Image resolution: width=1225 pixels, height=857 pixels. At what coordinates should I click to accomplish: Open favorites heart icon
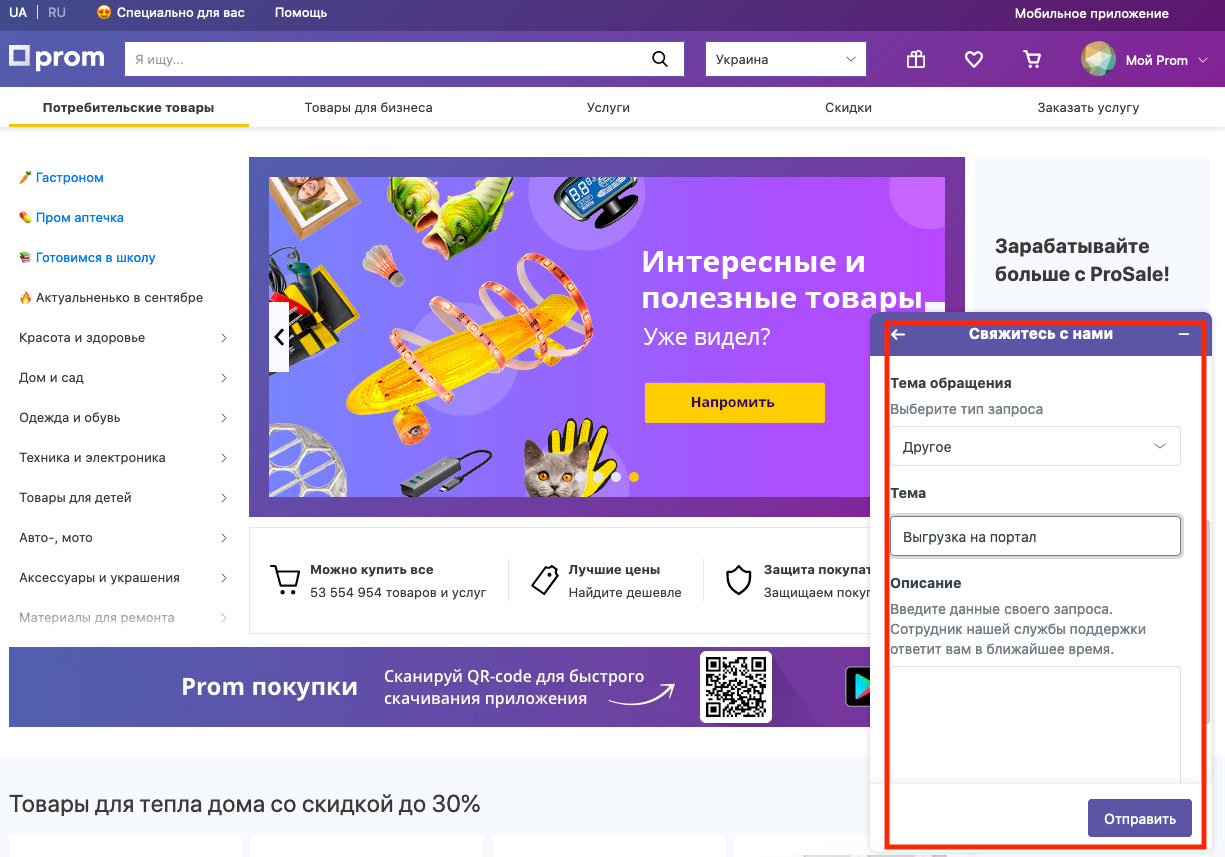pyautogui.click(x=974, y=60)
